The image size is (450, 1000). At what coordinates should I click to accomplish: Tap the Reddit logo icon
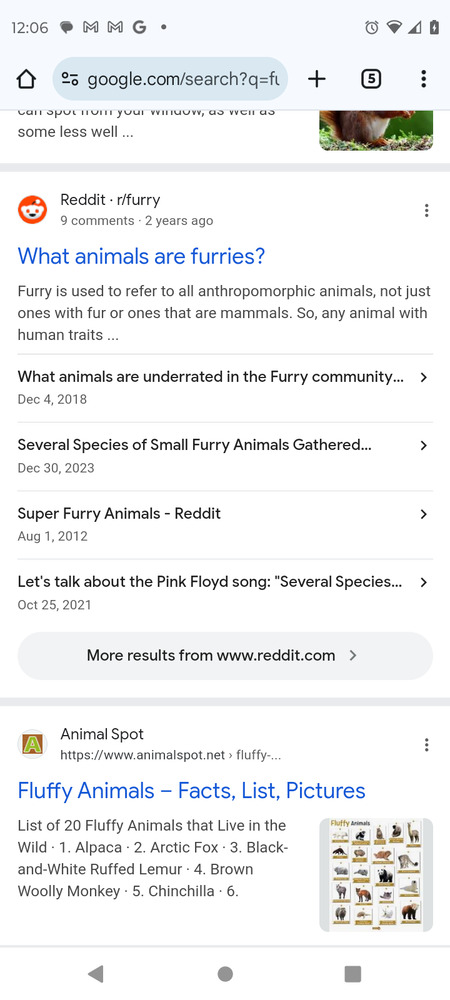tap(32, 210)
